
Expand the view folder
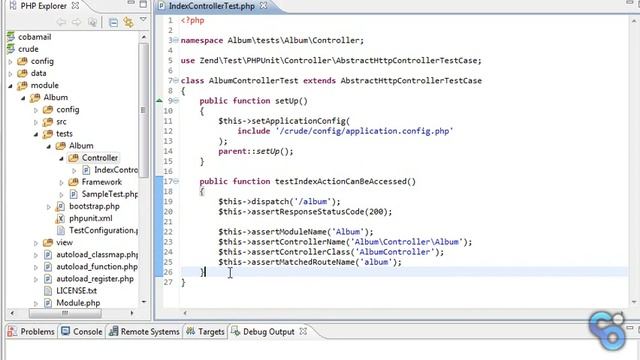click(x=36, y=243)
